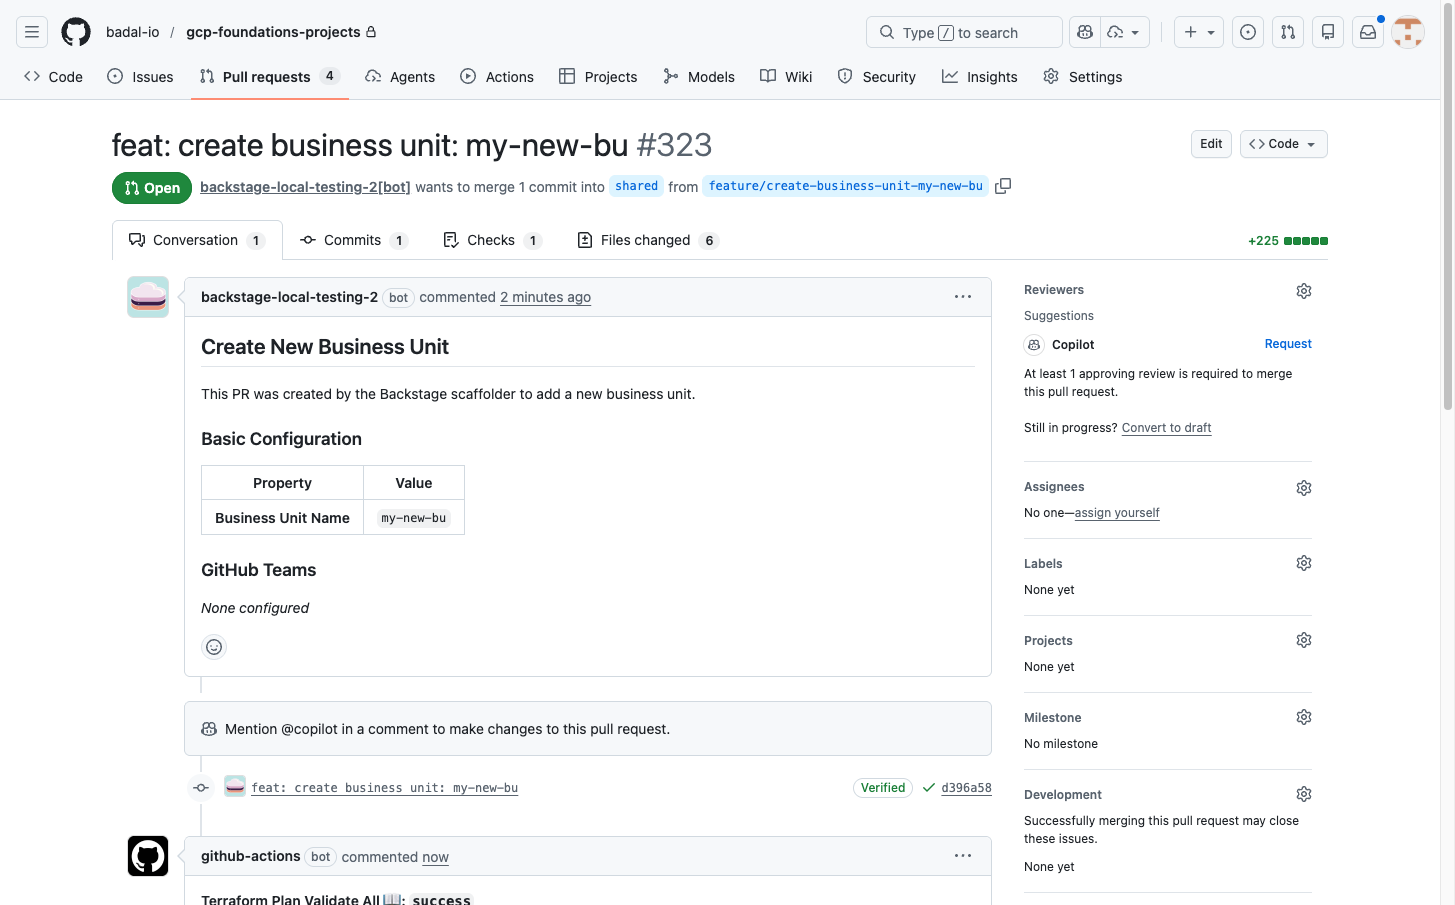
Task: Select the Conversation tab
Action: pyautogui.click(x=197, y=240)
